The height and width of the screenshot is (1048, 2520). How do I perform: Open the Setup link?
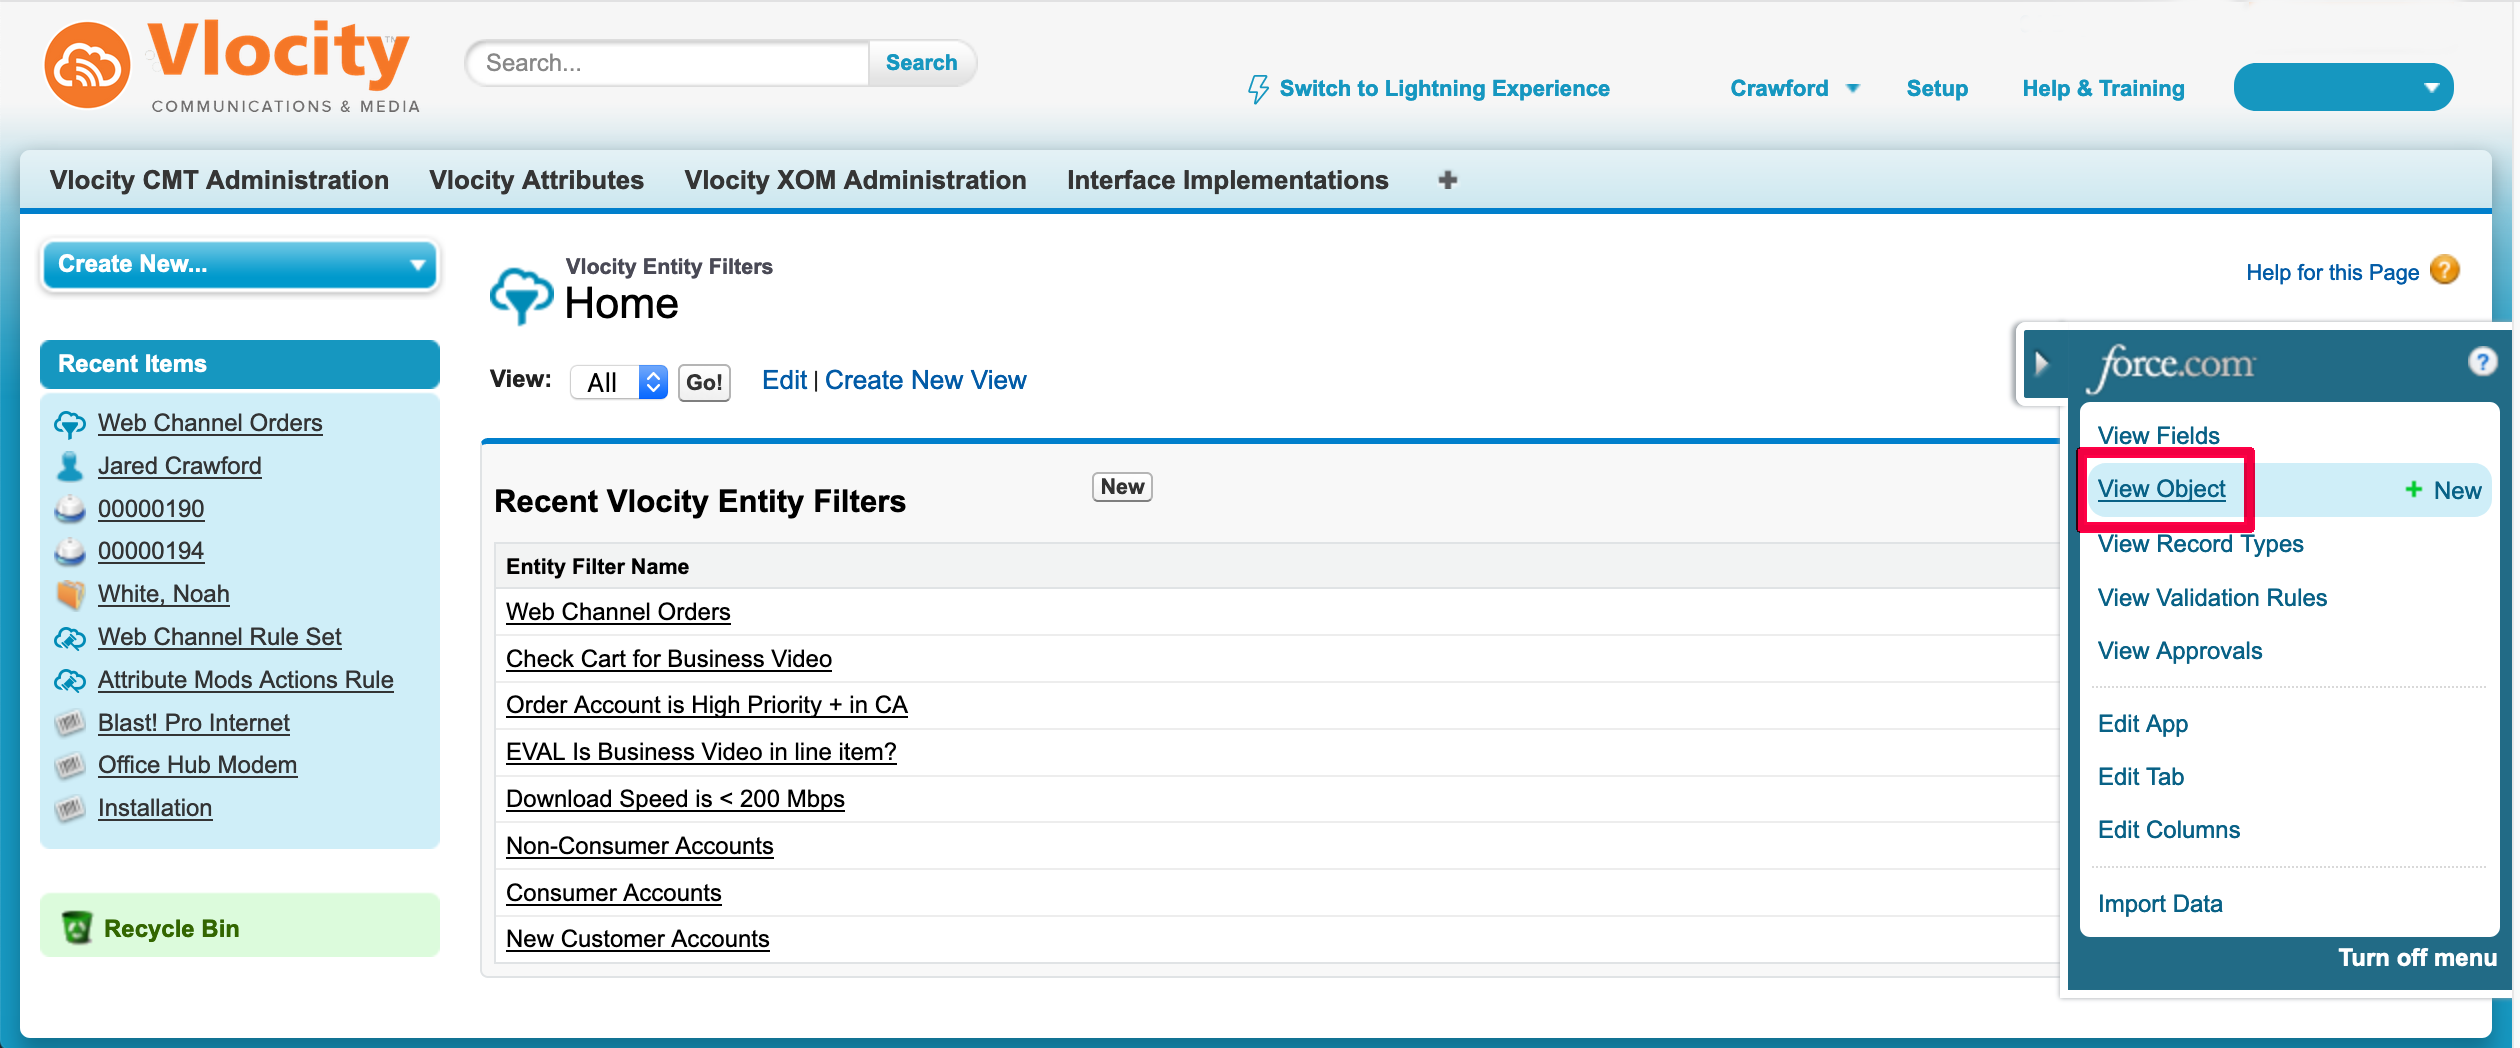click(1937, 88)
